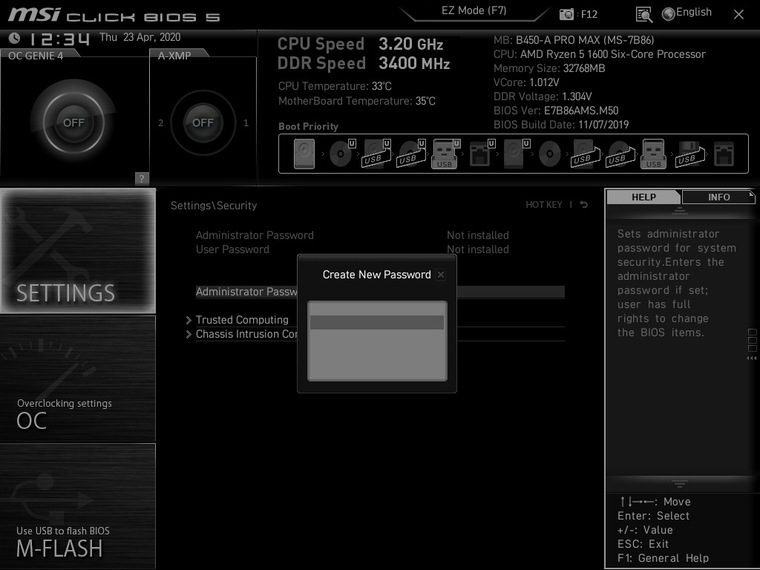The height and width of the screenshot is (570, 760).
Task: Click the Boot Priority label
Action: pyautogui.click(x=308, y=127)
